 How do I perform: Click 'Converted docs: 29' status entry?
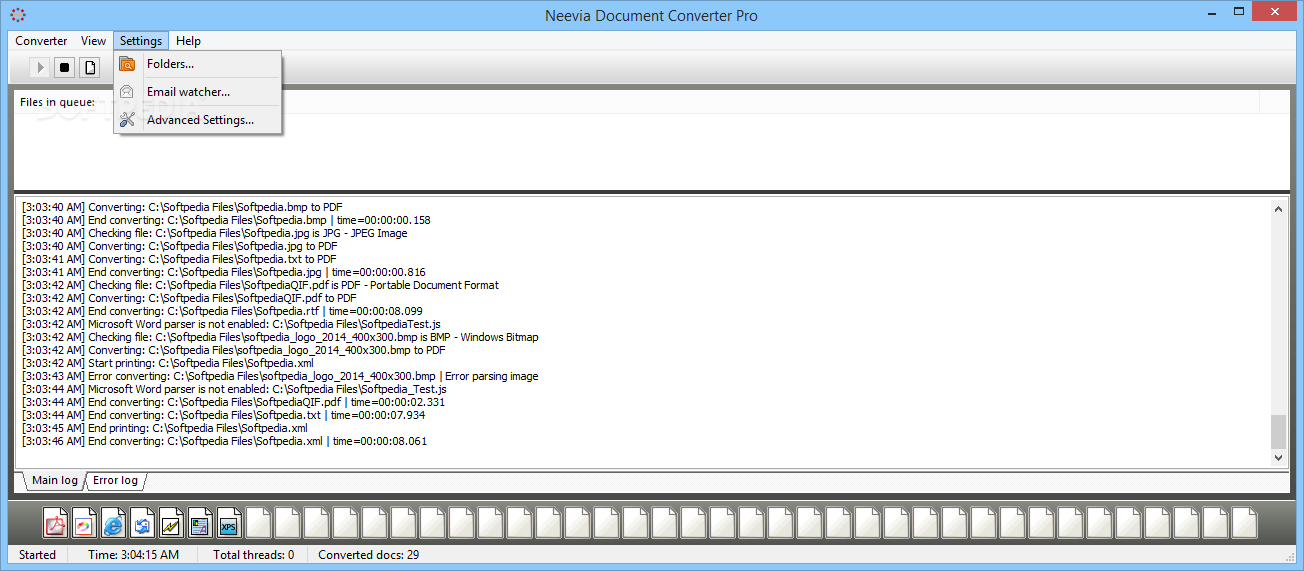point(368,554)
